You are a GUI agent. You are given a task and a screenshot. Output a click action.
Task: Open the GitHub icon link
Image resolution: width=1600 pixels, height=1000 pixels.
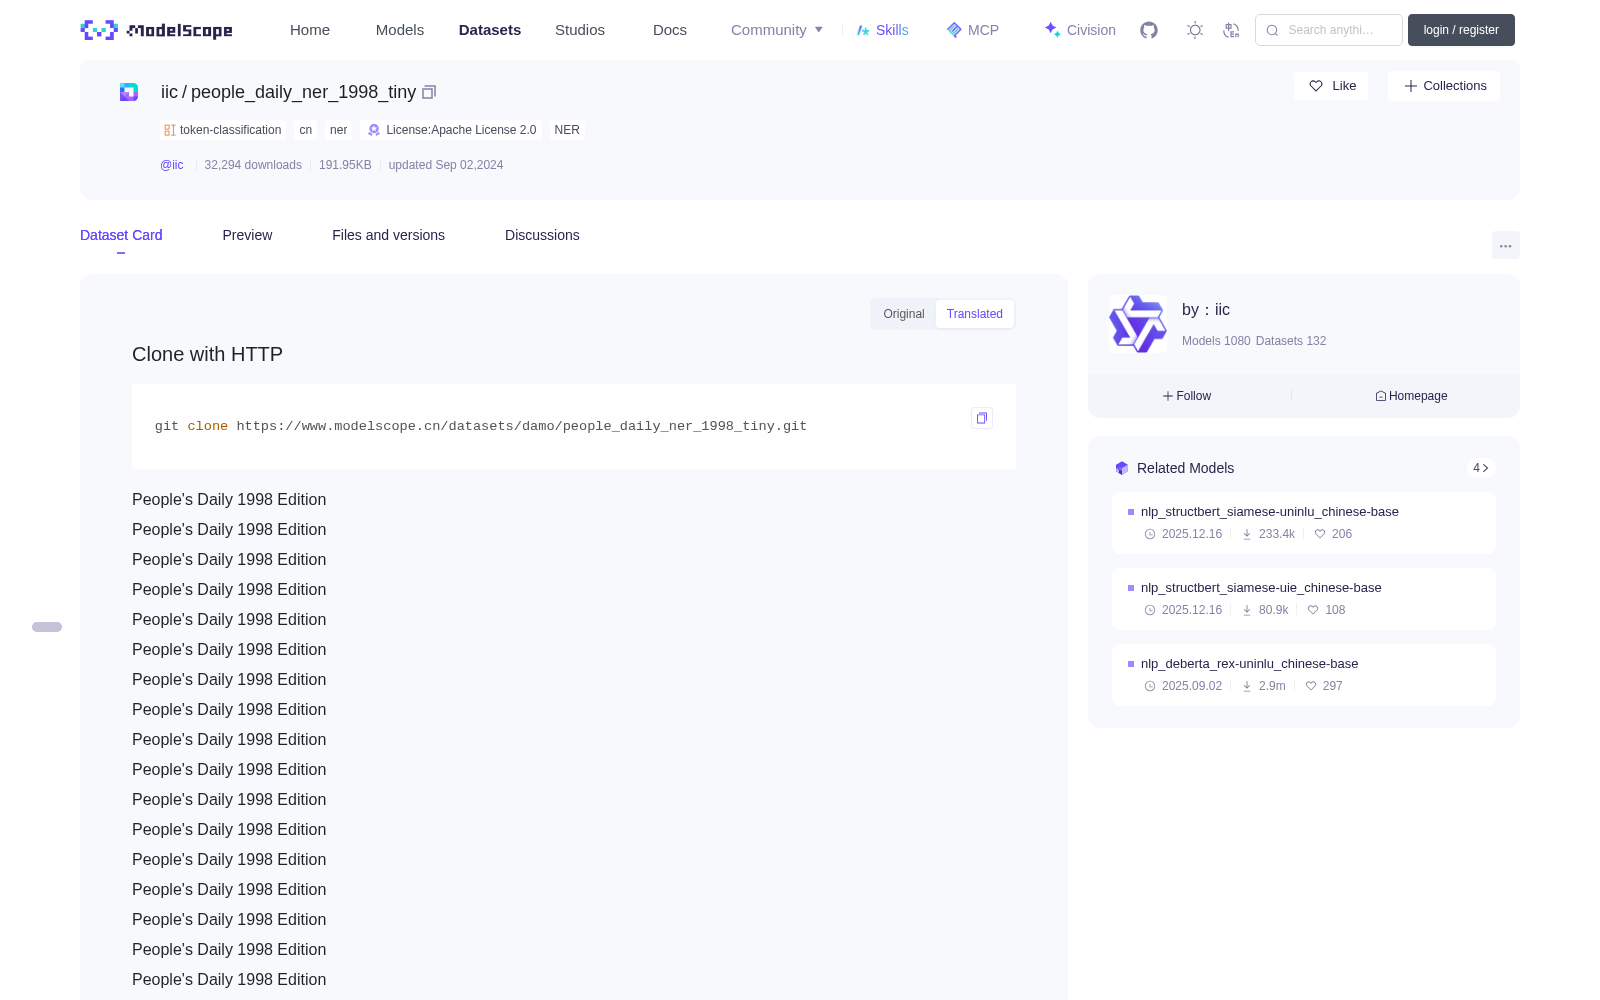[1149, 30]
